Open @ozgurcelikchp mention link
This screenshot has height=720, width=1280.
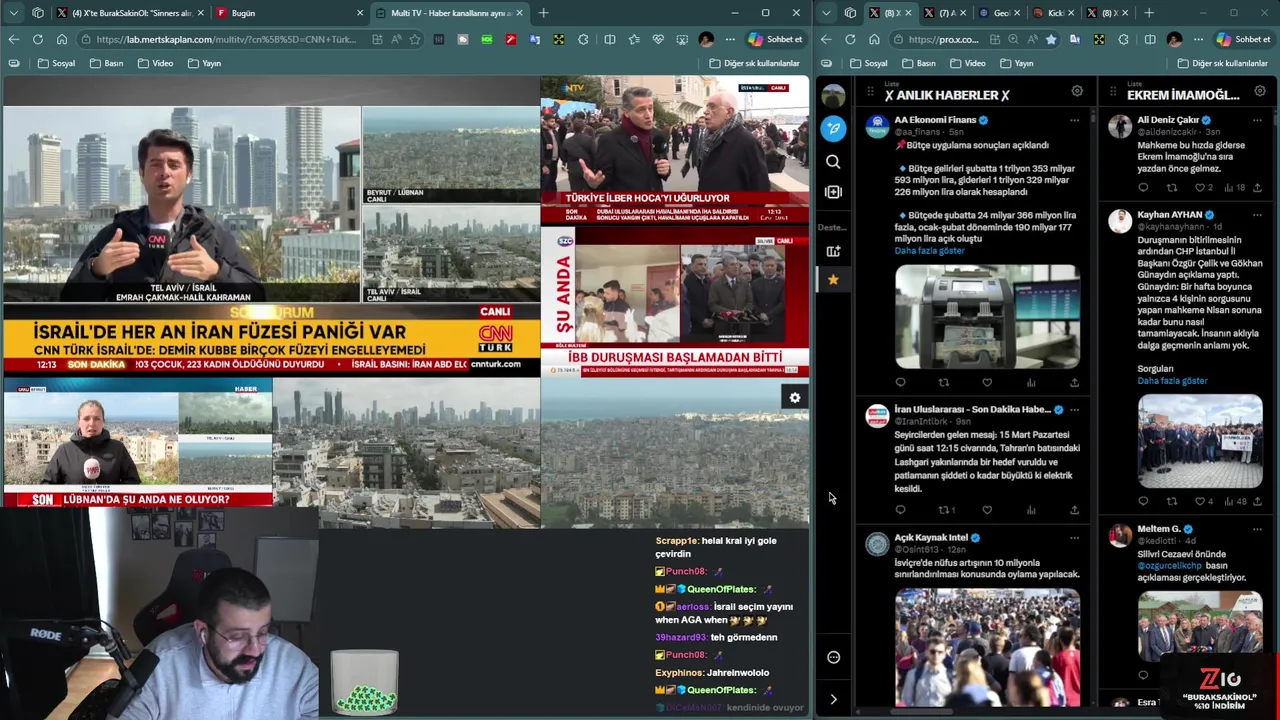point(1171,565)
